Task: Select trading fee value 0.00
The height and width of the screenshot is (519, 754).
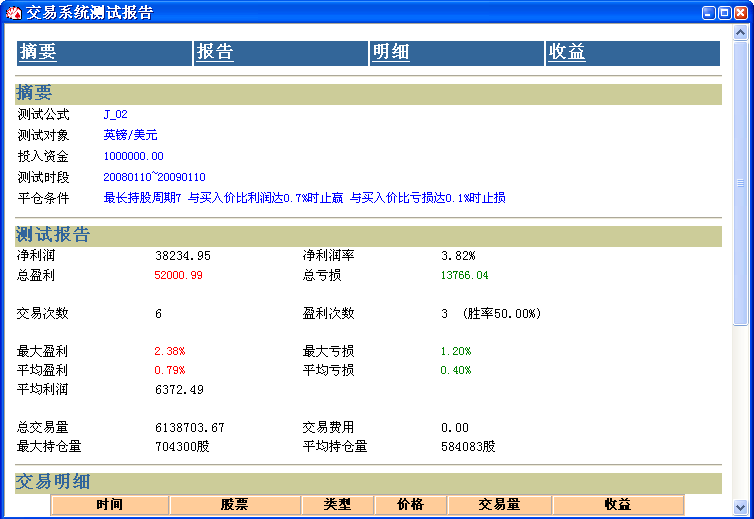Action: tap(455, 428)
